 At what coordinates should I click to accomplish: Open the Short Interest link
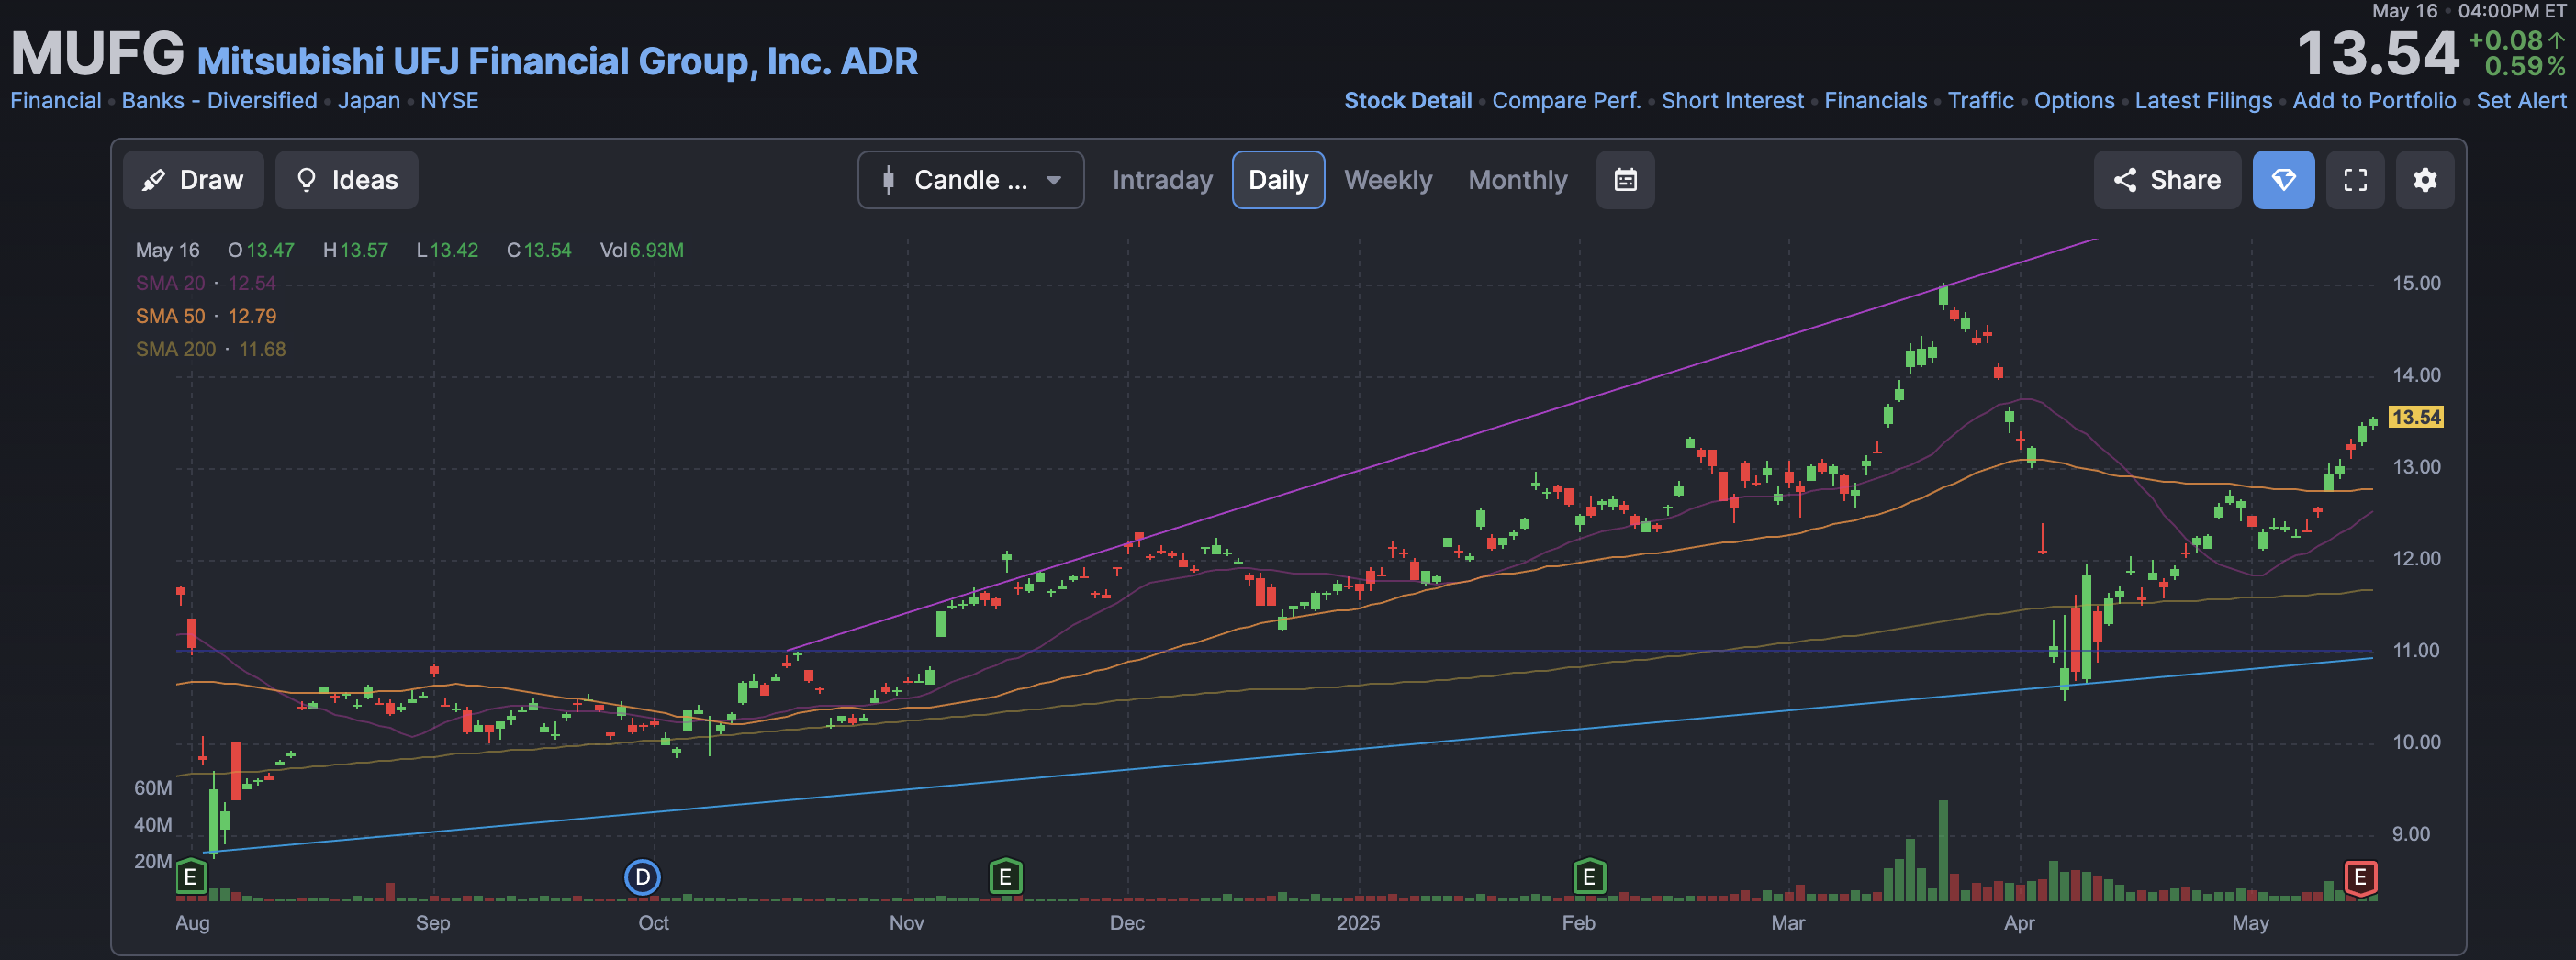click(x=1732, y=101)
